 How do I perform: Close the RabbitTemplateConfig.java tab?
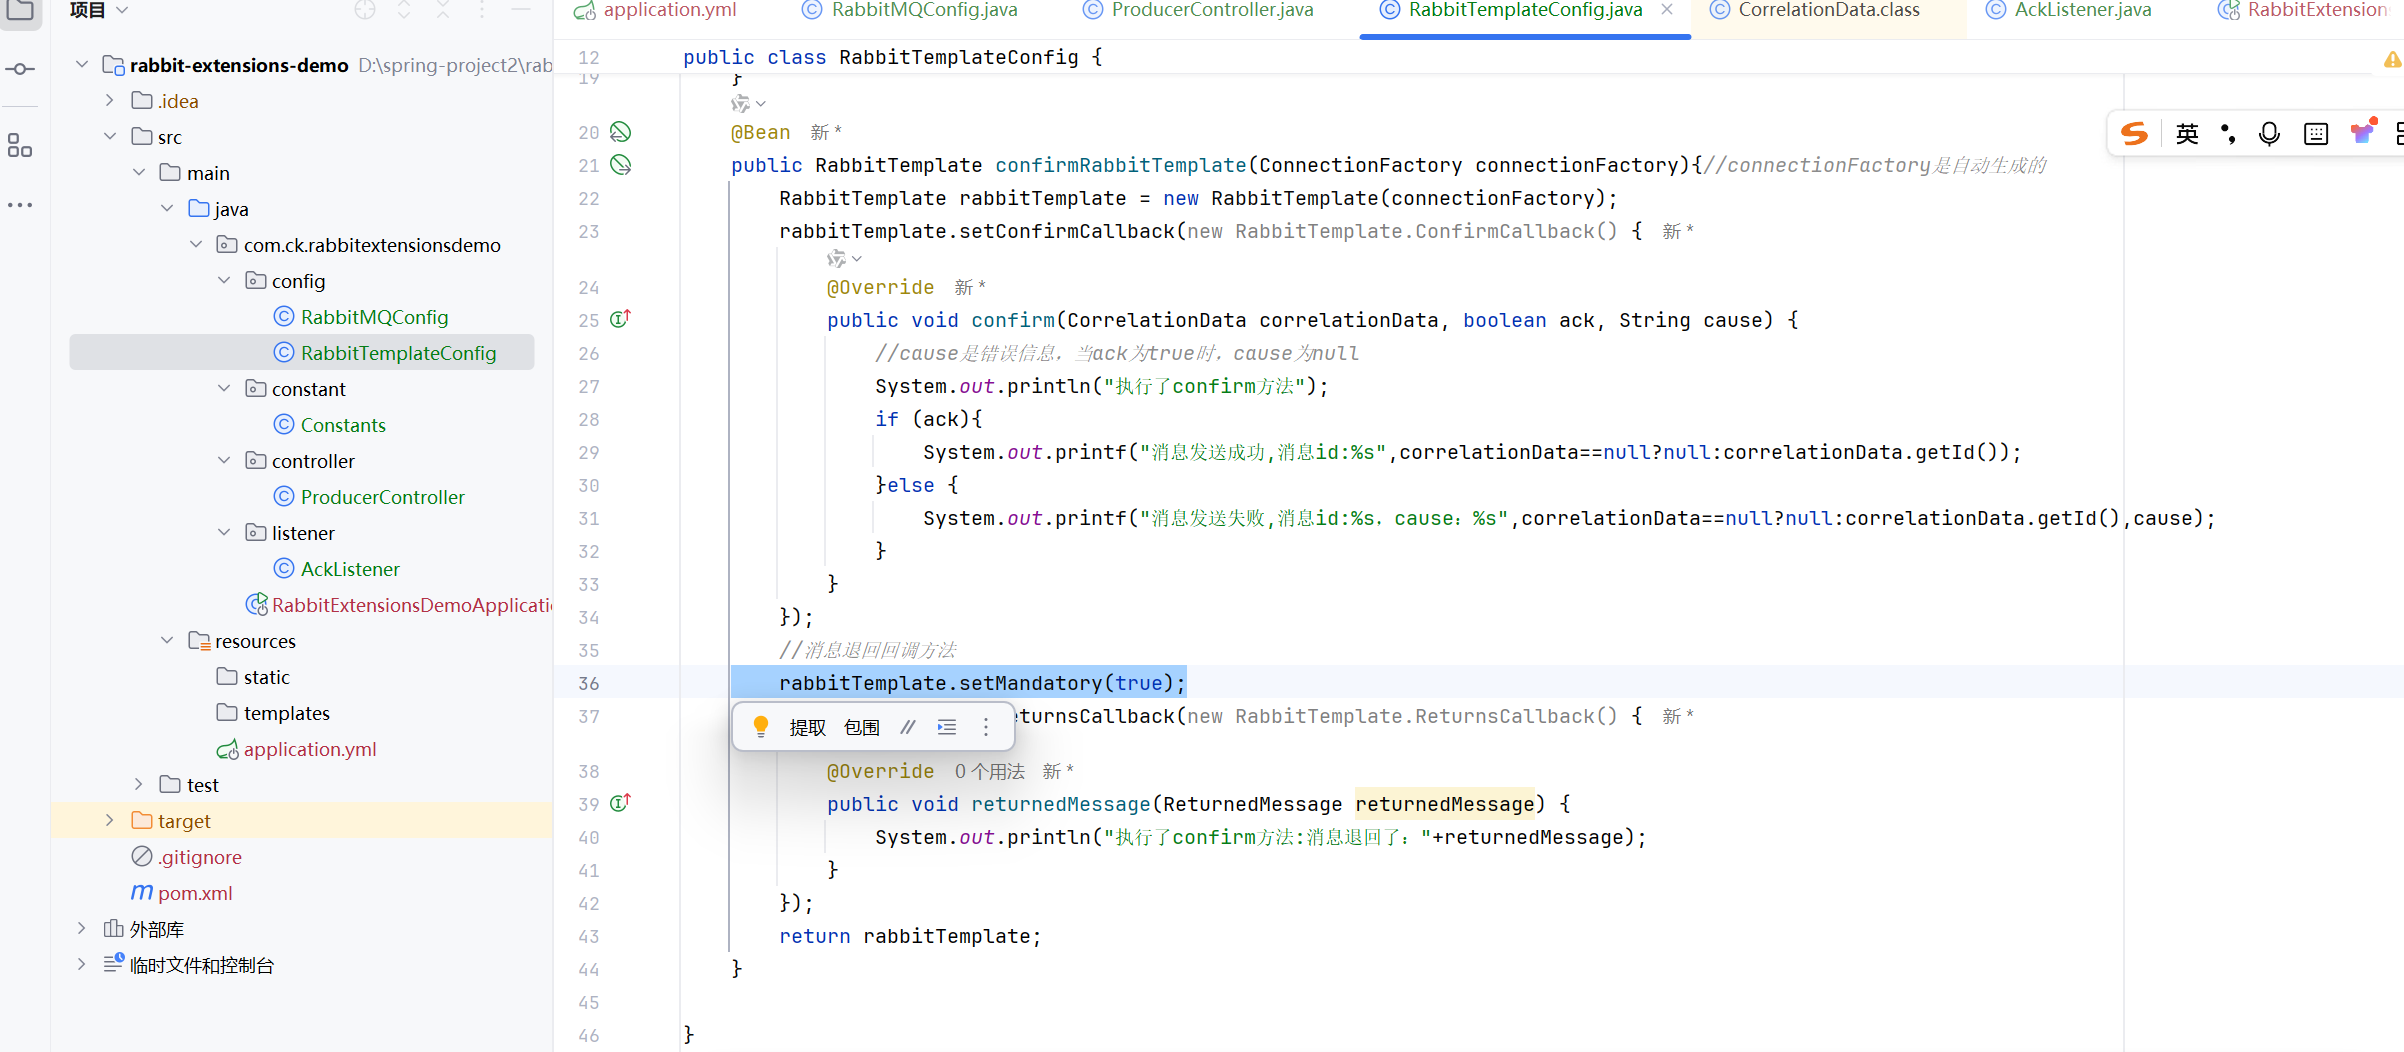(1667, 10)
